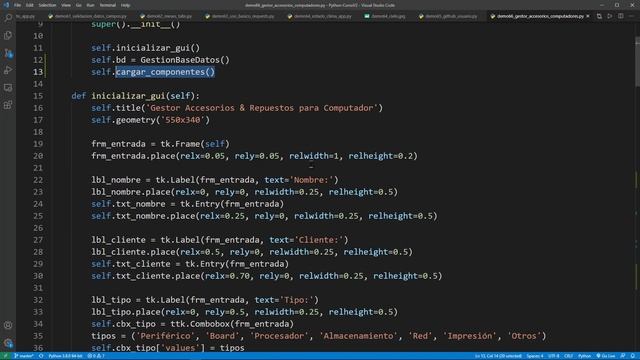Open notifications bell in status bar
The height and width of the screenshot is (360, 640).
pyautogui.click(x=633, y=356)
